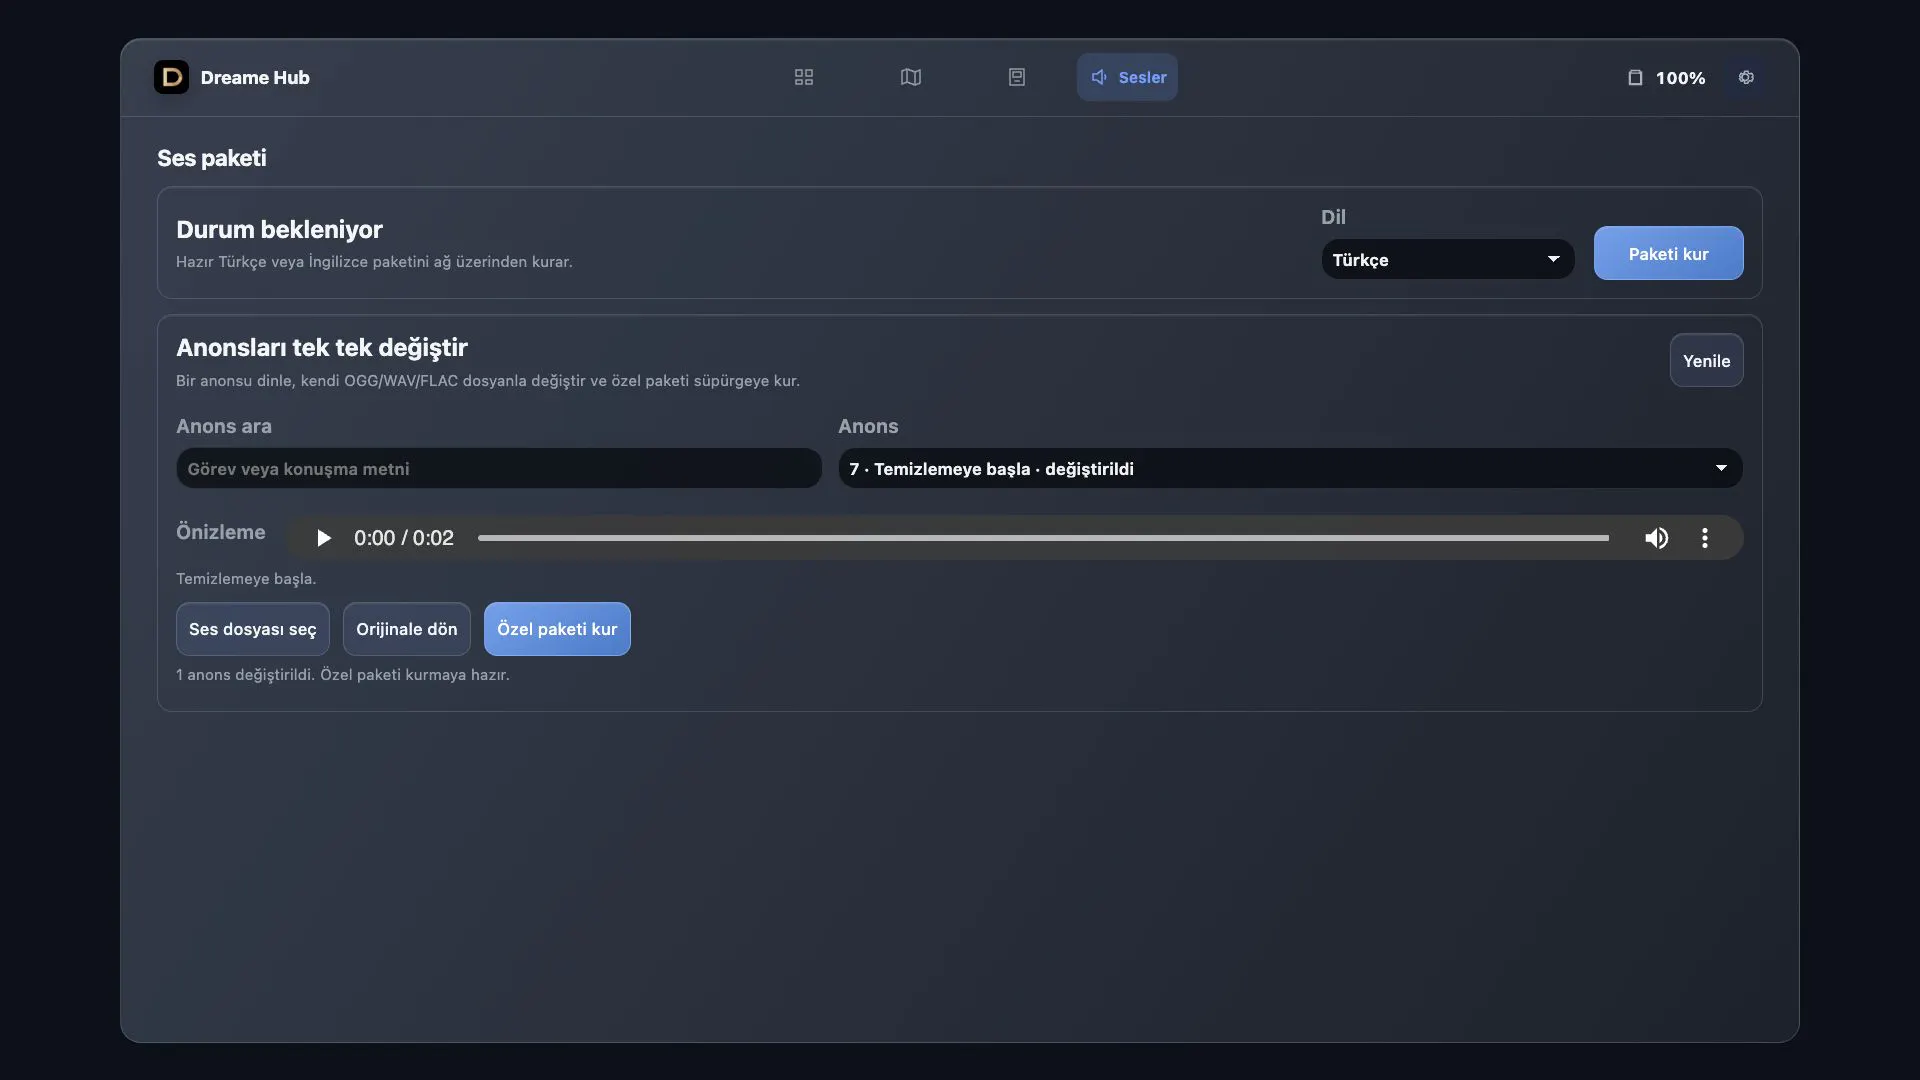Expand the Anons dropdown showing Temizlemeye başla

[1290, 468]
